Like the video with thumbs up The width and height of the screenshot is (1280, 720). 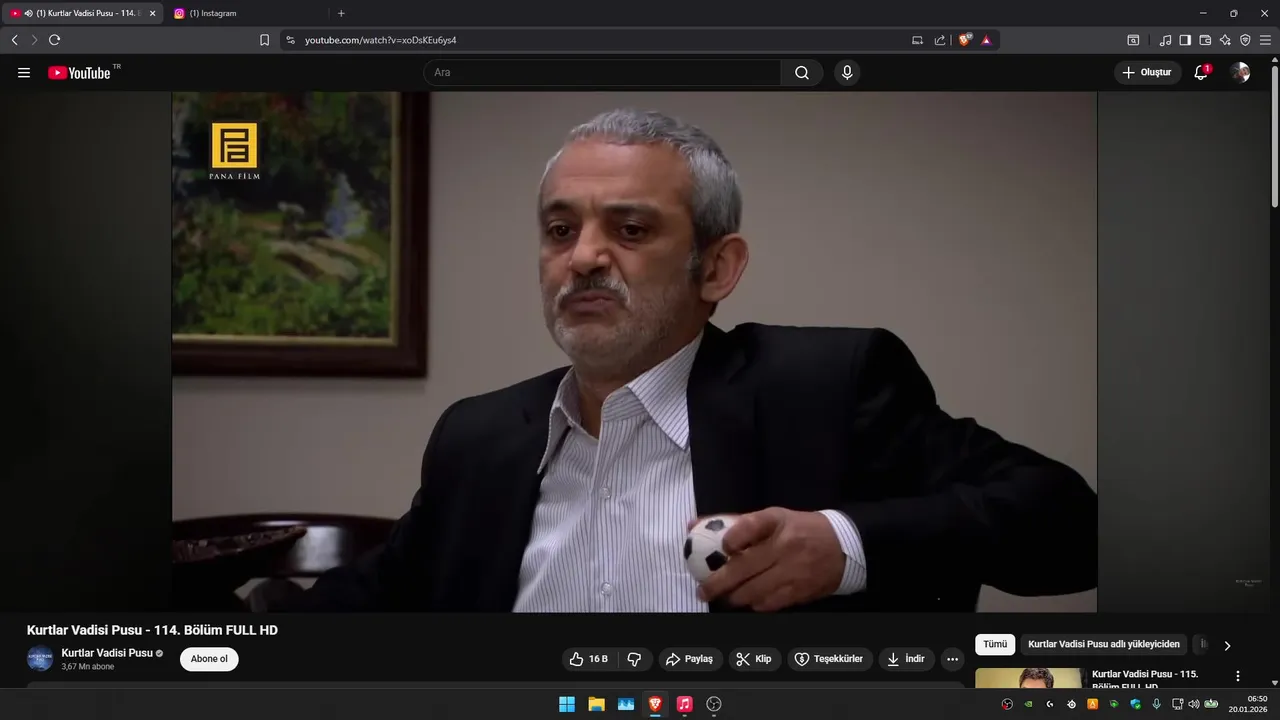tap(589, 659)
